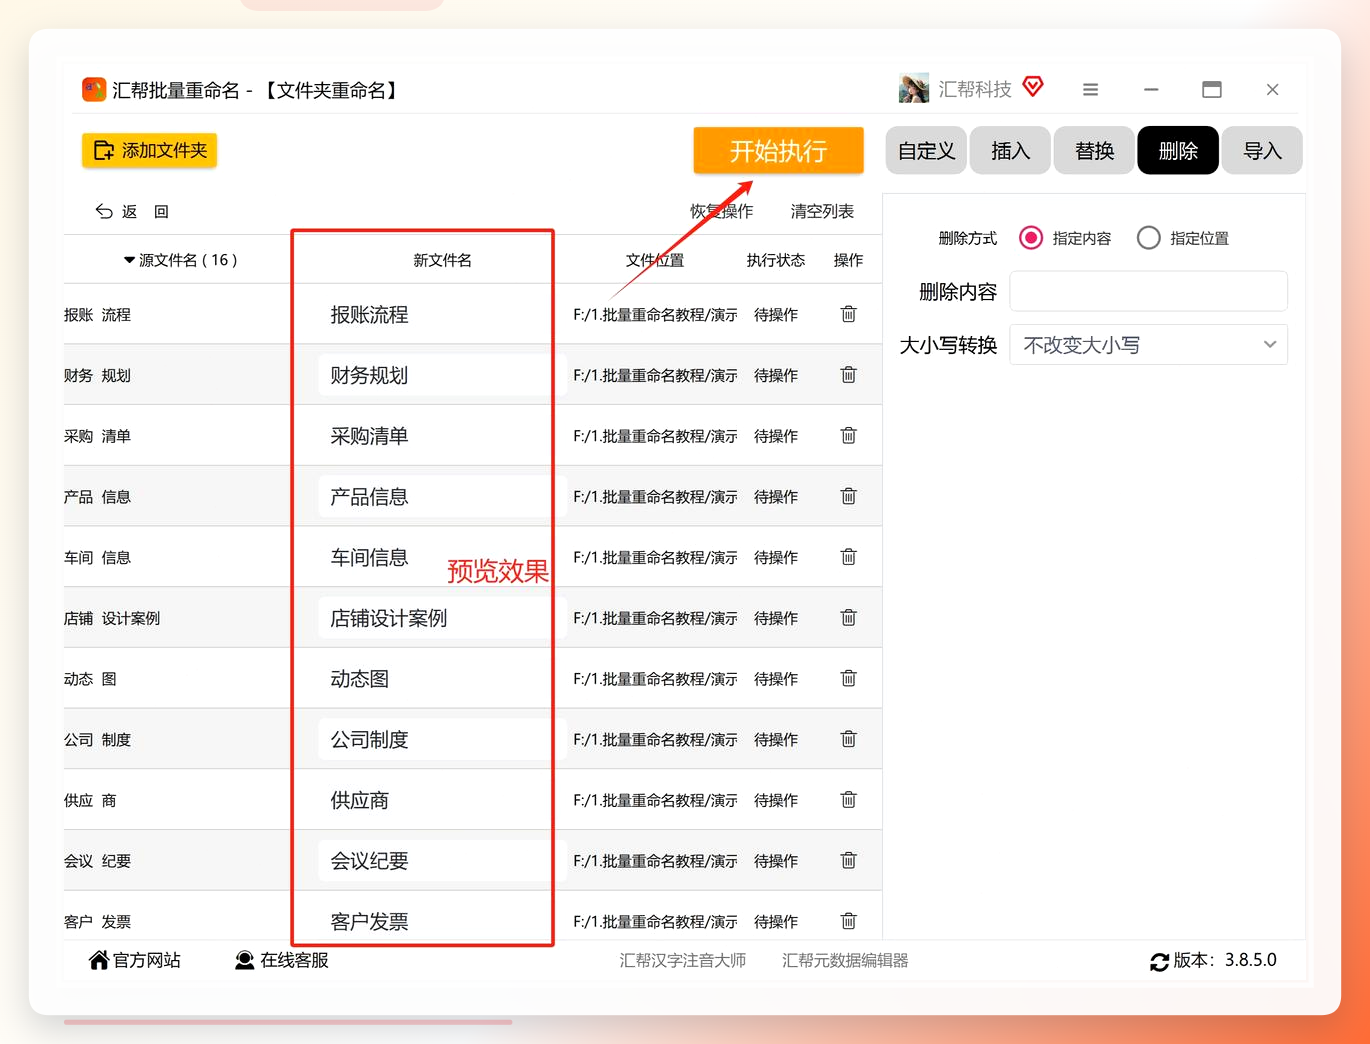Open the 汇帮汉字注音大师 link
The width and height of the screenshot is (1370, 1044).
(x=683, y=961)
